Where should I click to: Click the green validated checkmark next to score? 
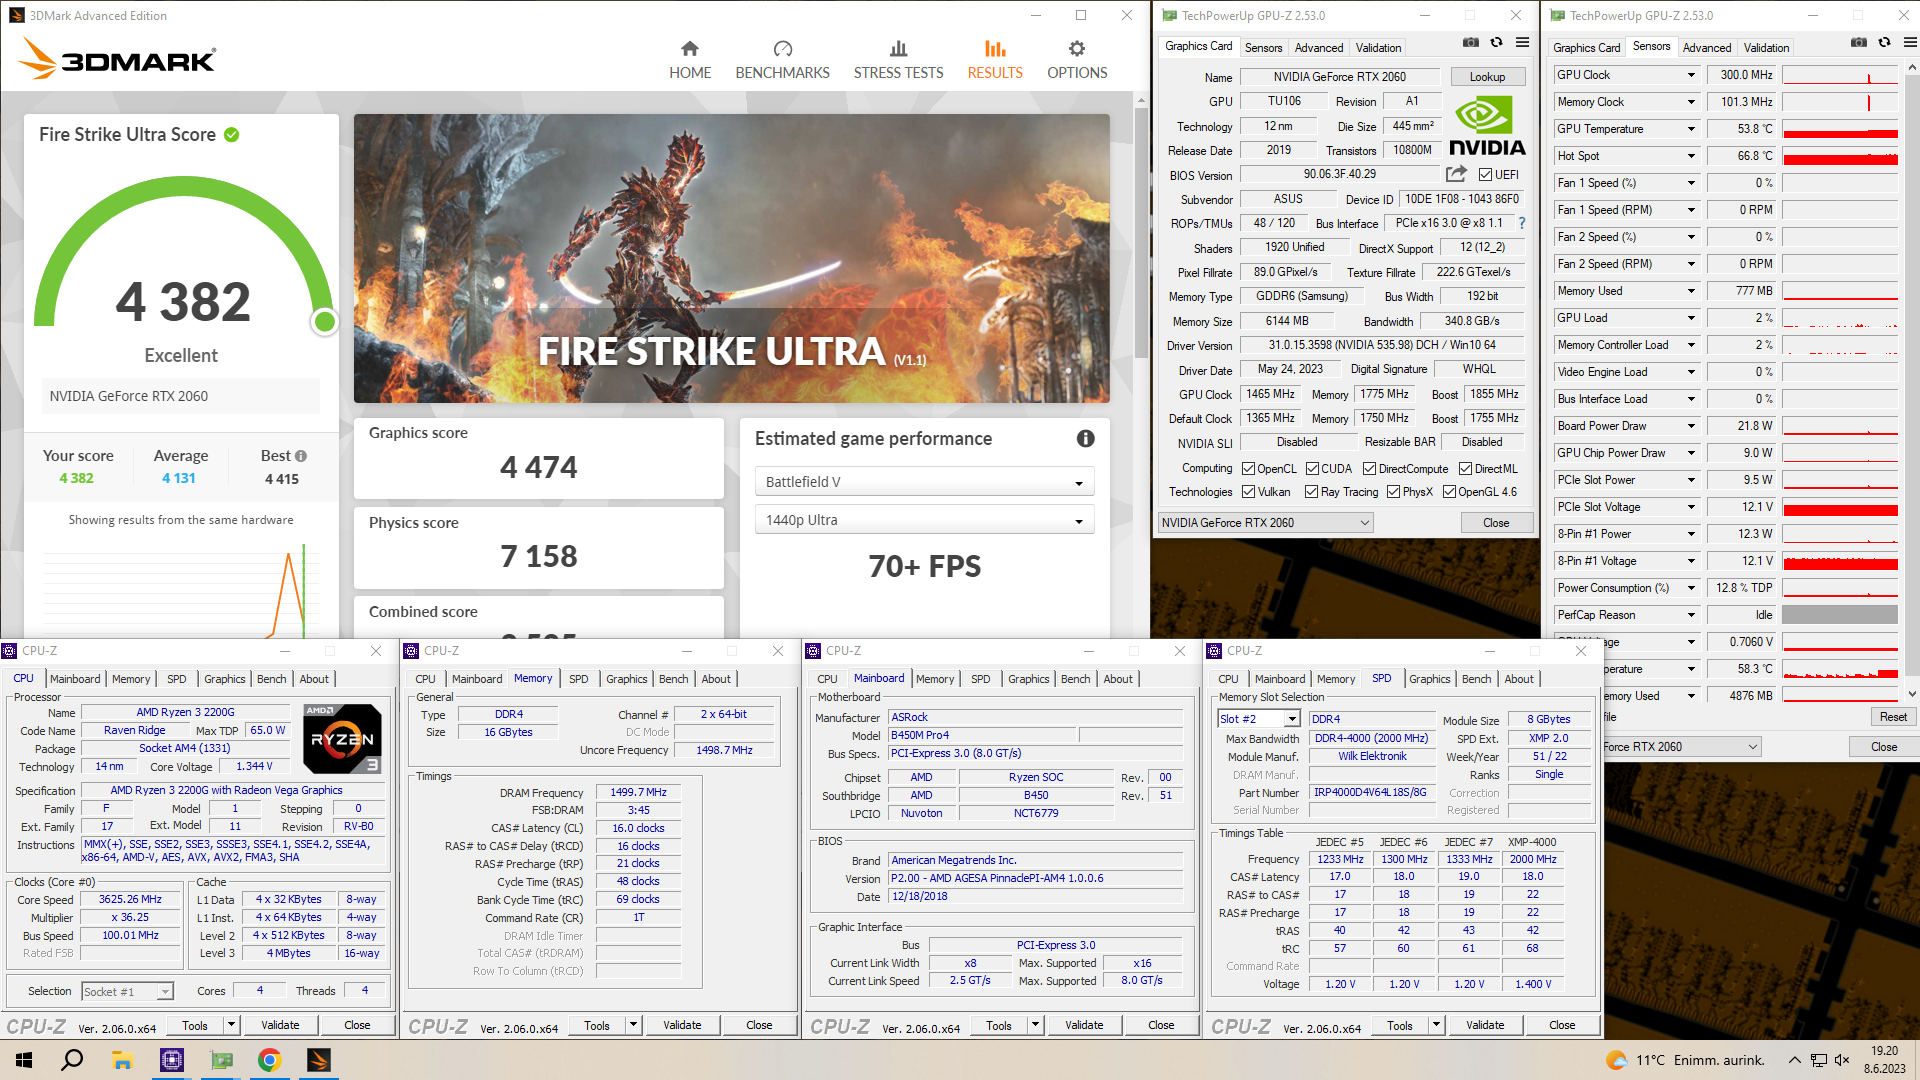231,135
